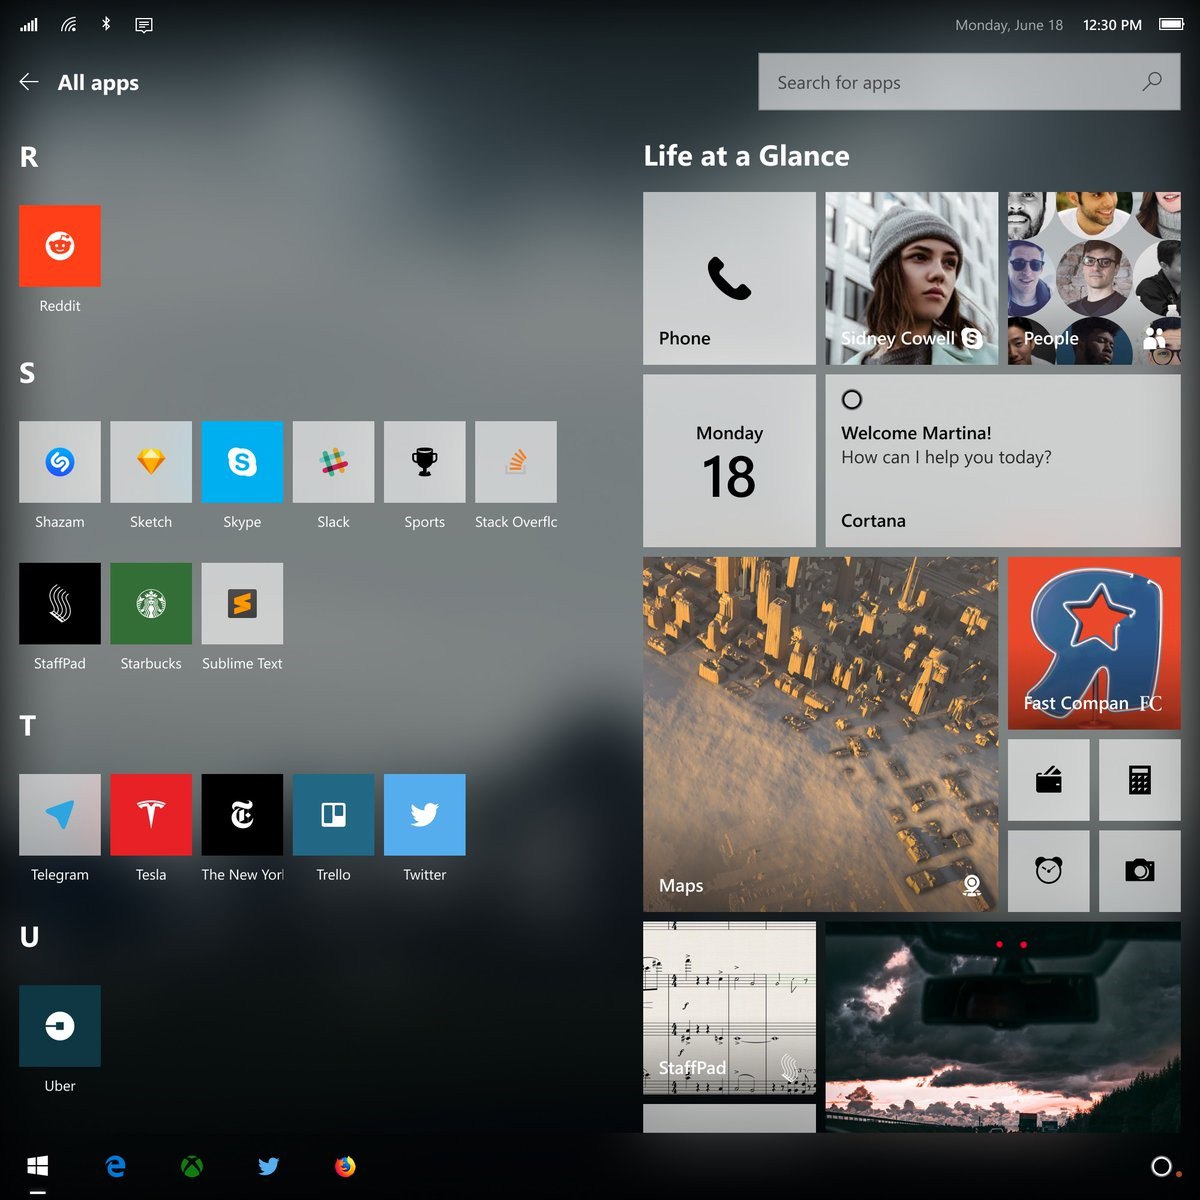This screenshot has width=1200, height=1200.
Task: Launch the Skype app tile
Action: [242, 462]
